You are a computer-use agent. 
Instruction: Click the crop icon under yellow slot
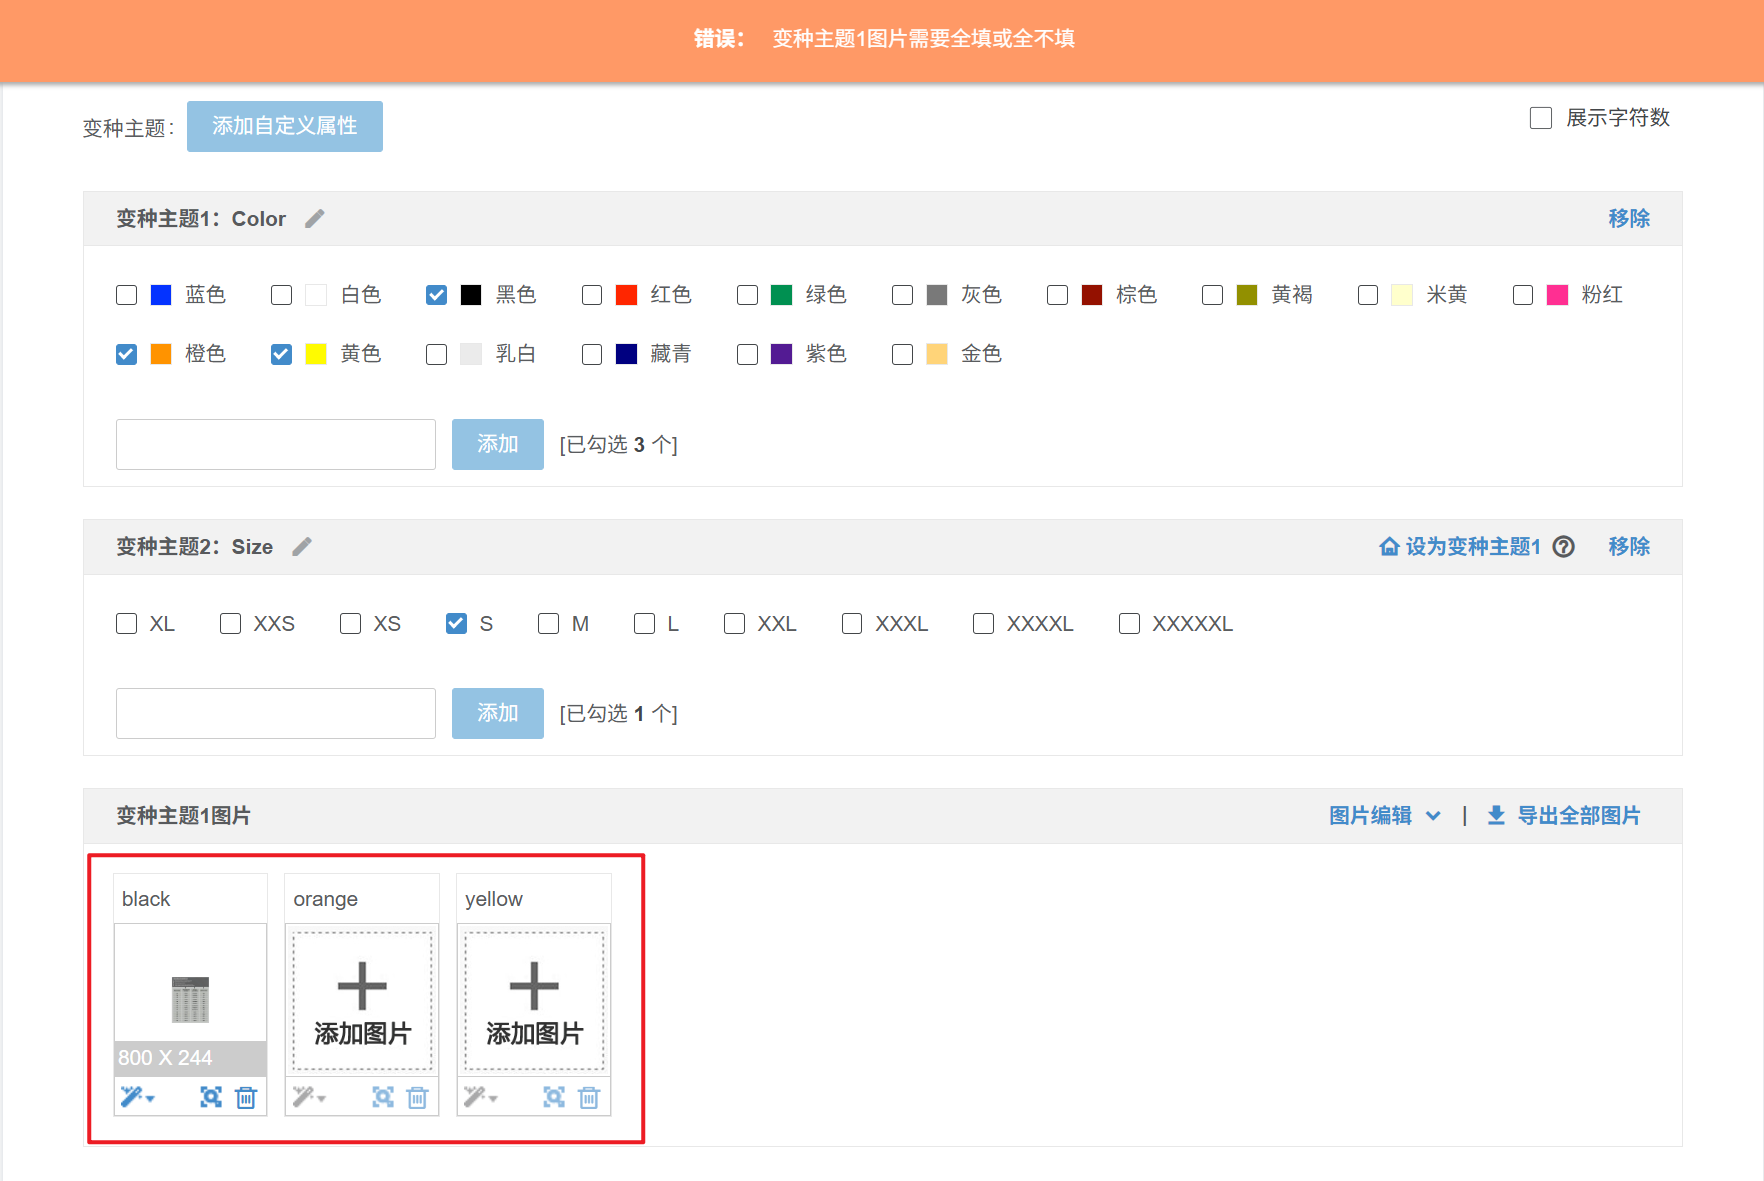pos(554,1098)
